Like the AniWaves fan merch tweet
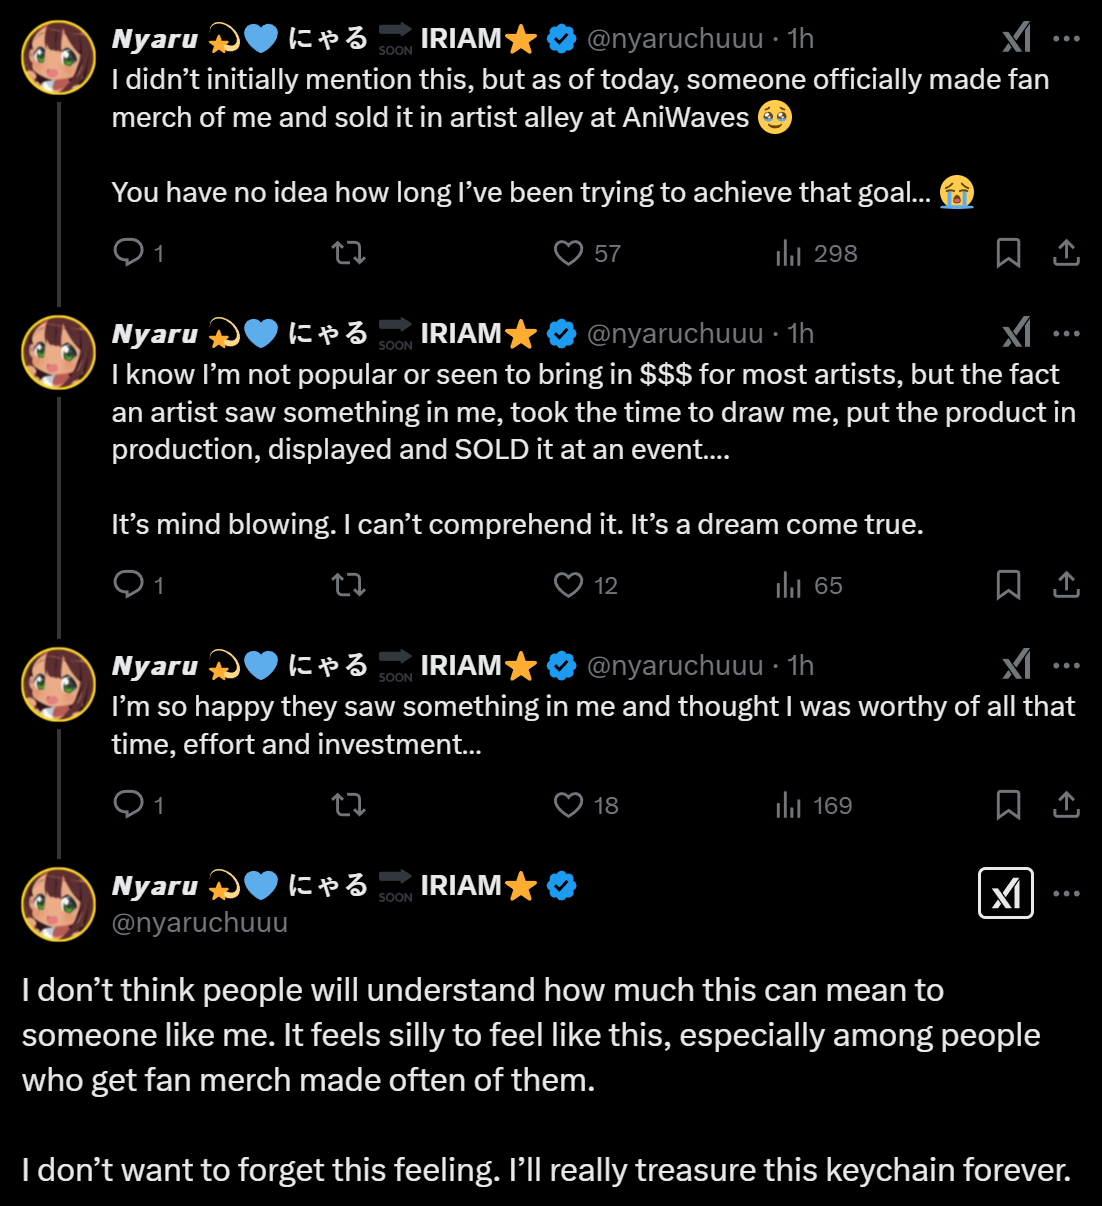 click(569, 253)
